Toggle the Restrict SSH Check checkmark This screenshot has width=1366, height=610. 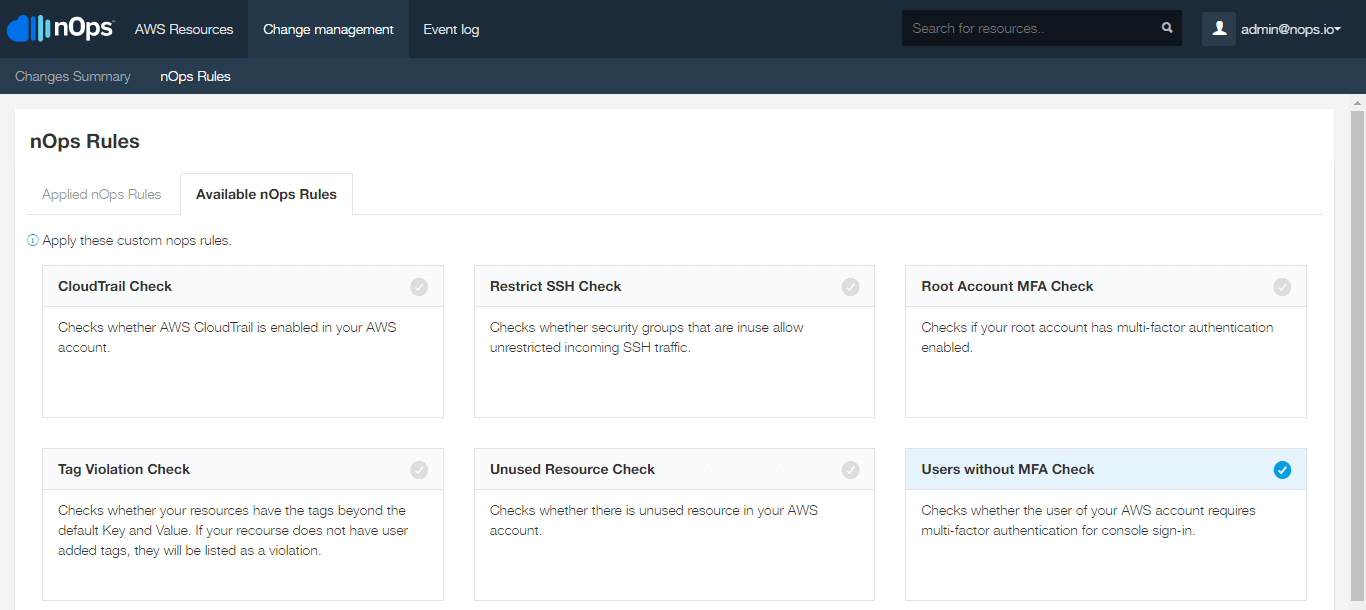tap(850, 287)
